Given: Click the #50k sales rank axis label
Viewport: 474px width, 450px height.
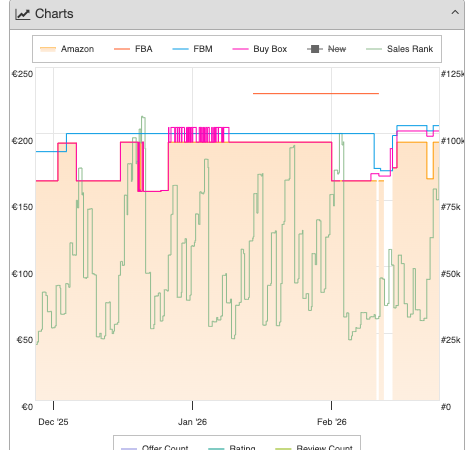Looking at the screenshot, I should tap(451, 274).
